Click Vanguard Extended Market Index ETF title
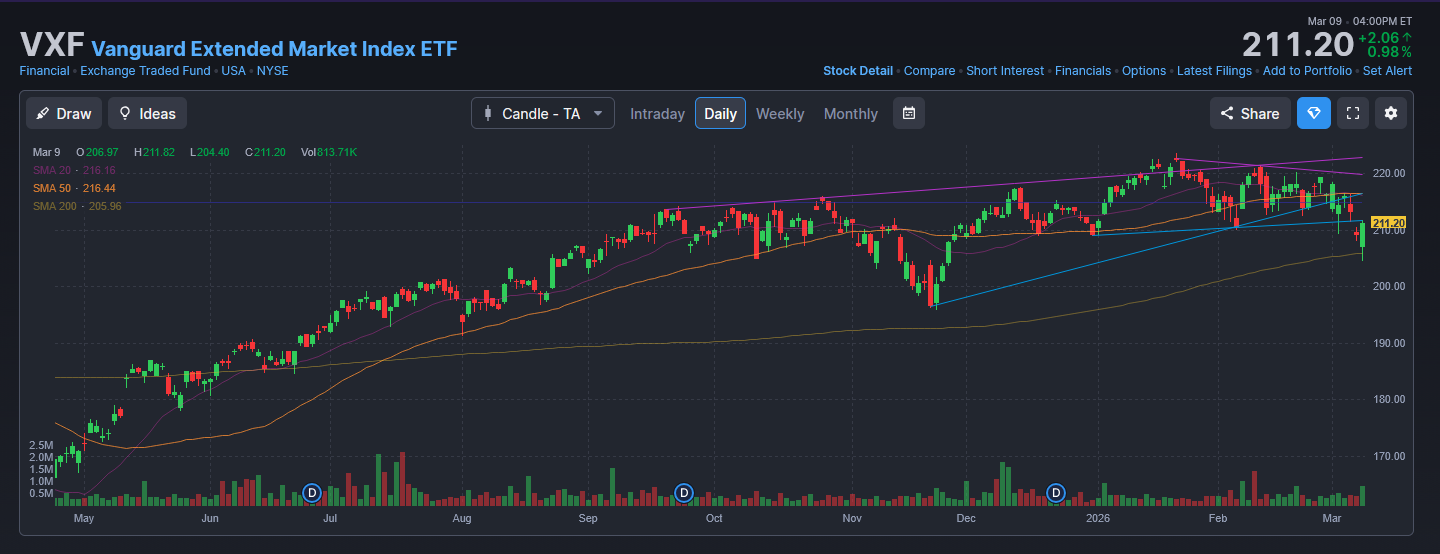1440x554 pixels. pyautogui.click(x=274, y=48)
